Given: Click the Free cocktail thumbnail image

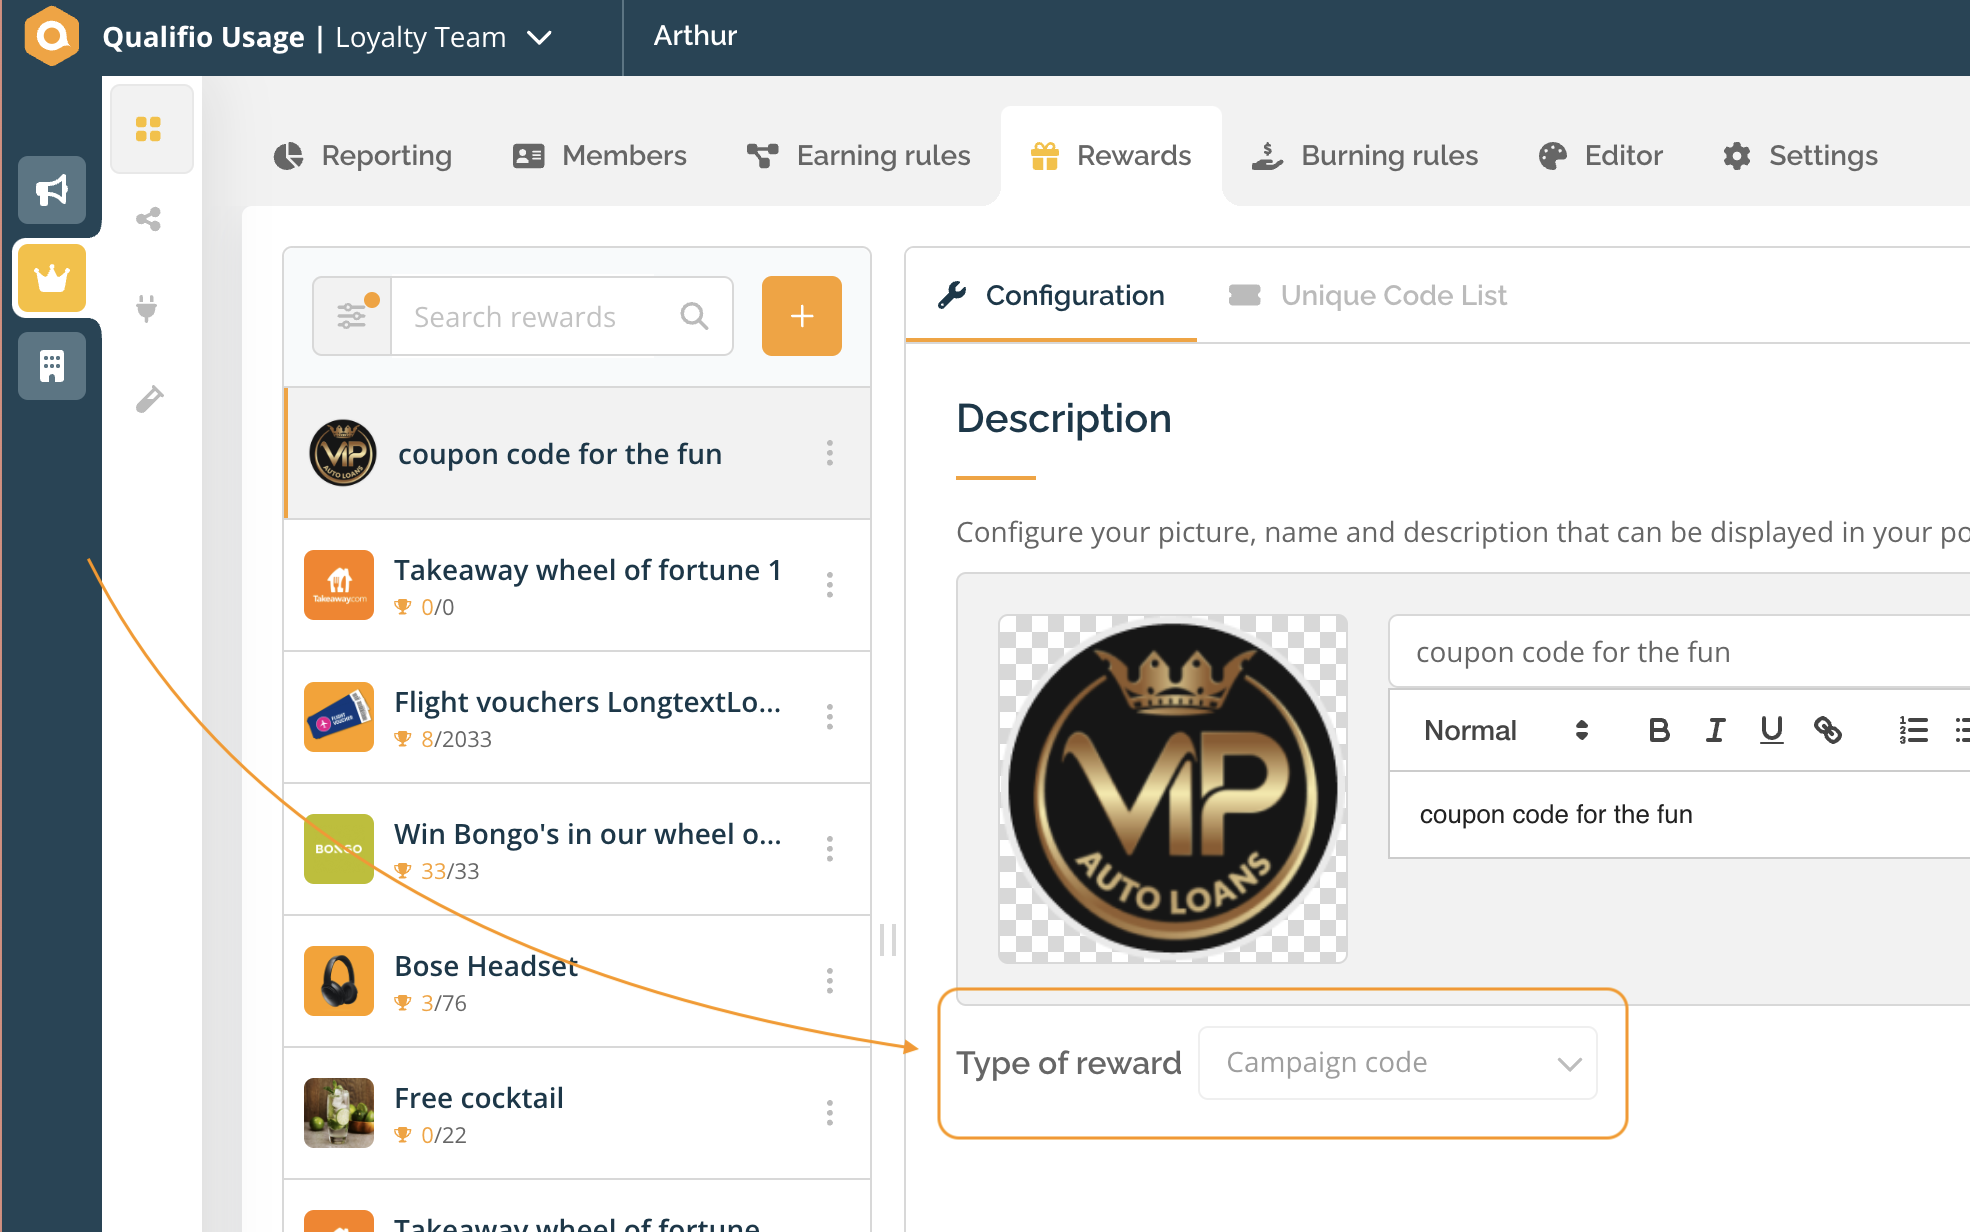Looking at the screenshot, I should point(339,1113).
